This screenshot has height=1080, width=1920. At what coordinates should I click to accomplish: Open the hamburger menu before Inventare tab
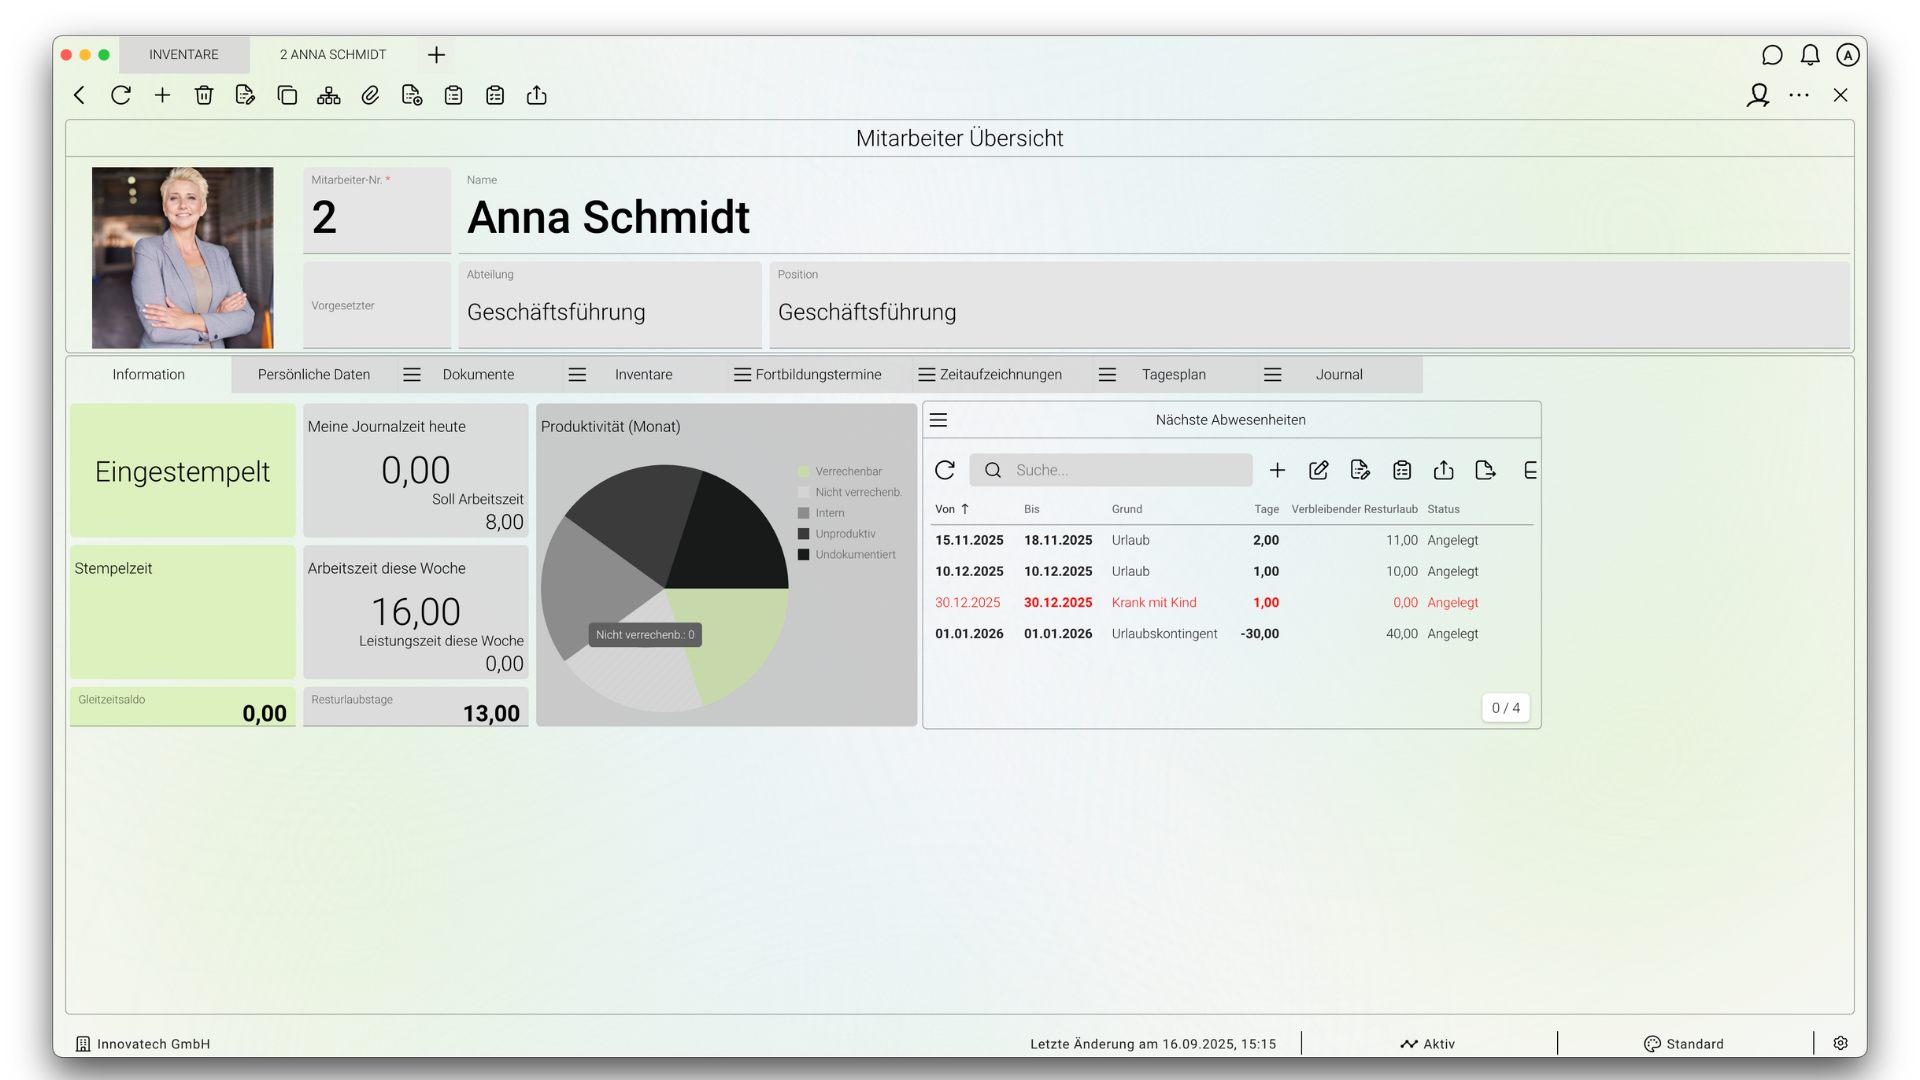(x=577, y=374)
